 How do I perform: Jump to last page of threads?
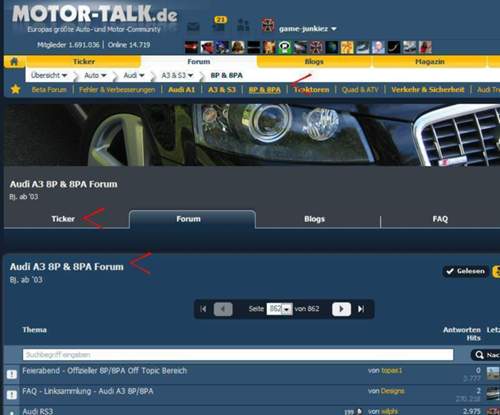click(361, 309)
